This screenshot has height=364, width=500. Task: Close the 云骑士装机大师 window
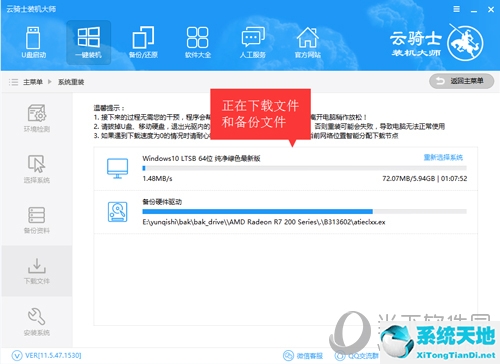point(491,10)
